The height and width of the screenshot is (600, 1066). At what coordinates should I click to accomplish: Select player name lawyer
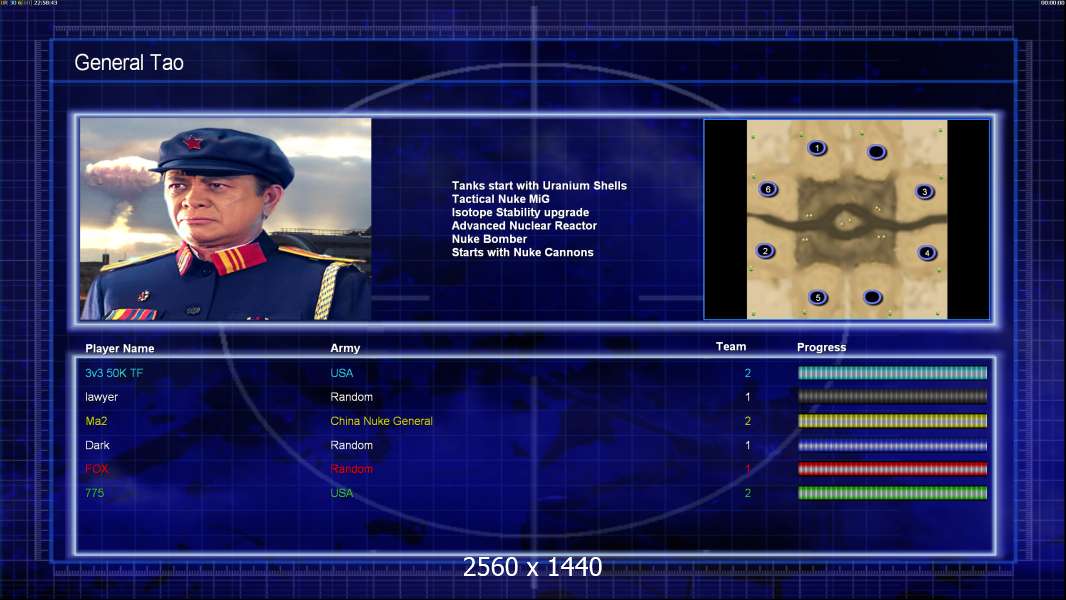101,397
